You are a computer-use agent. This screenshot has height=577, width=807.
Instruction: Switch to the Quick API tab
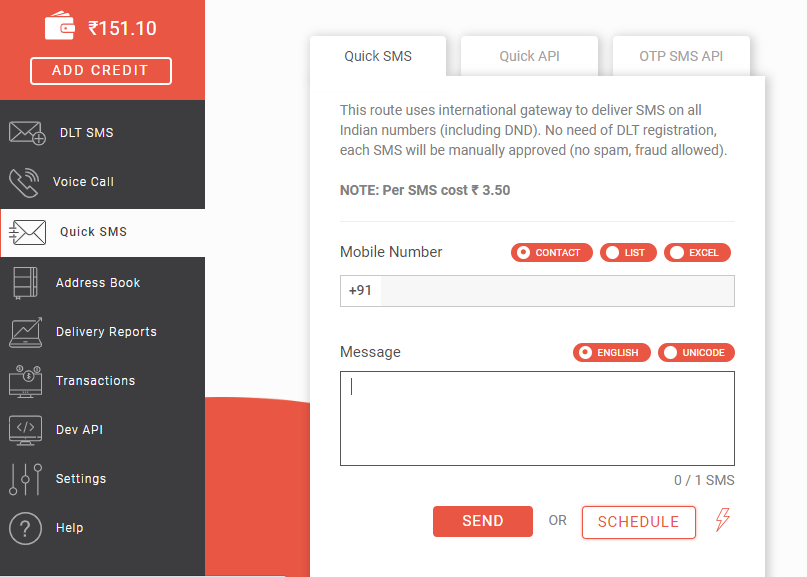(529, 56)
